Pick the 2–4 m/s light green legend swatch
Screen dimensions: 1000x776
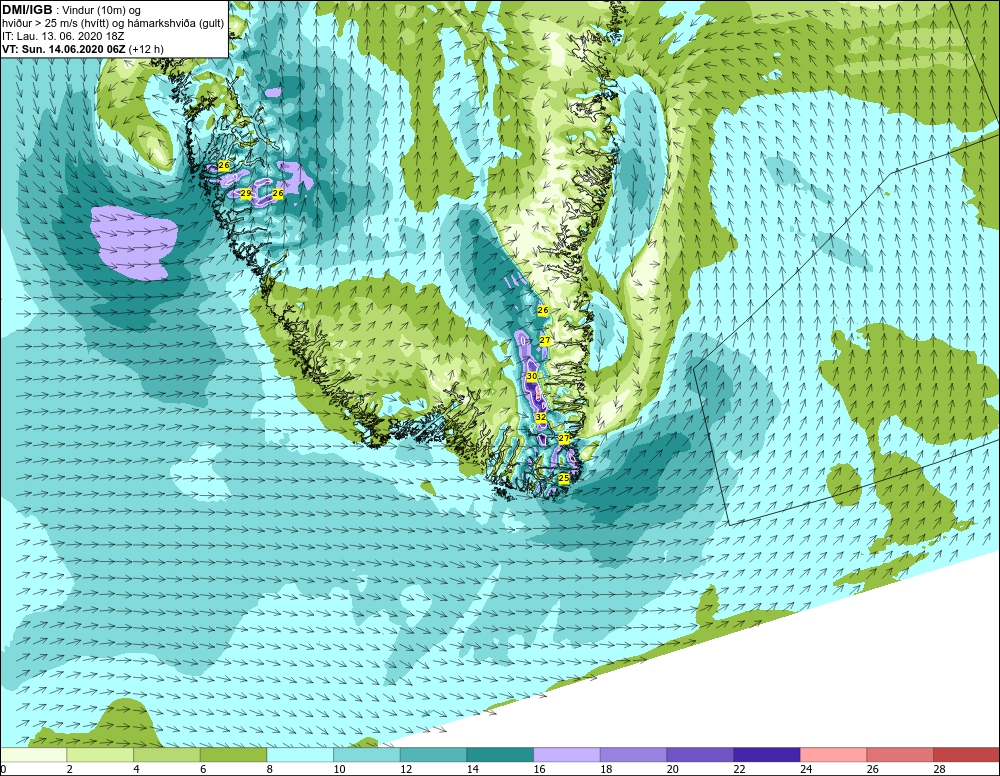tap(100, 755)
